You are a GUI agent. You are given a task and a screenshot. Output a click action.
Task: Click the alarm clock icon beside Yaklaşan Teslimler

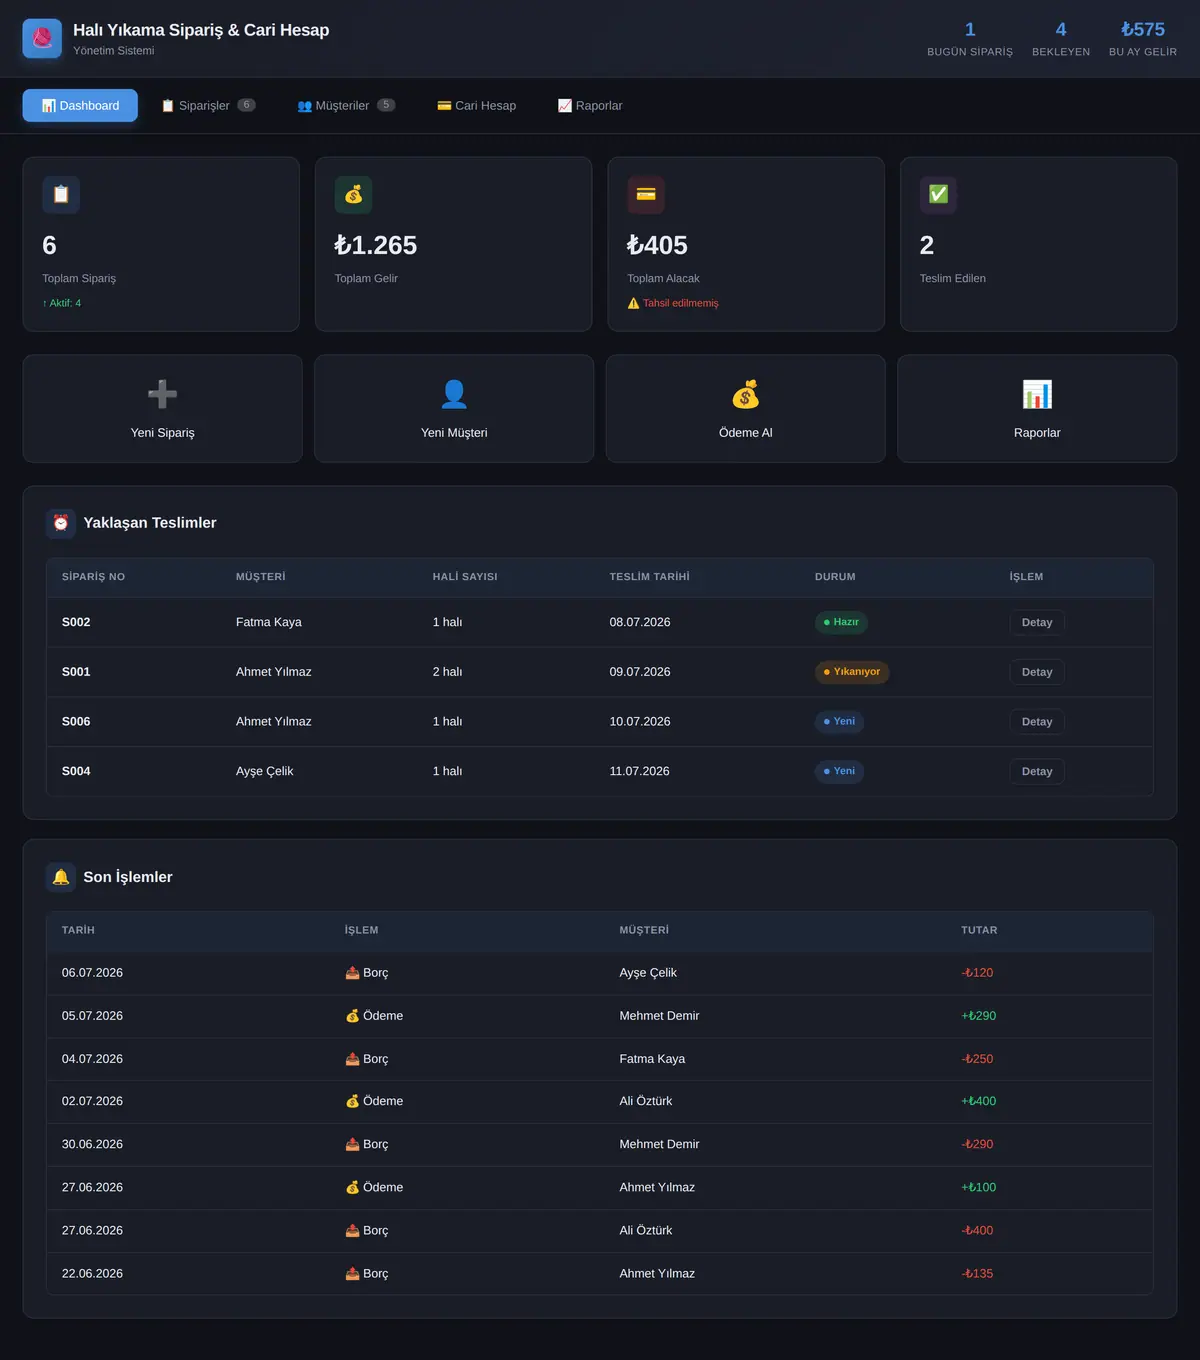point(61,523)
